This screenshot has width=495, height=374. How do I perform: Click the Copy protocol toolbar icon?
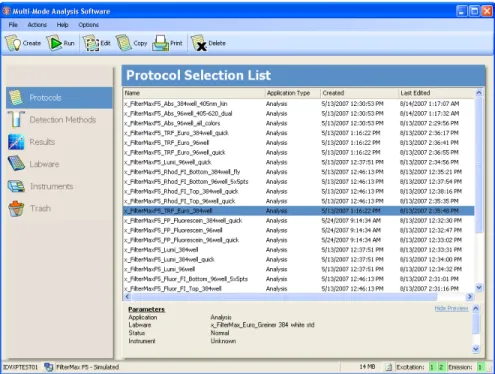click(x=124, y=43)
